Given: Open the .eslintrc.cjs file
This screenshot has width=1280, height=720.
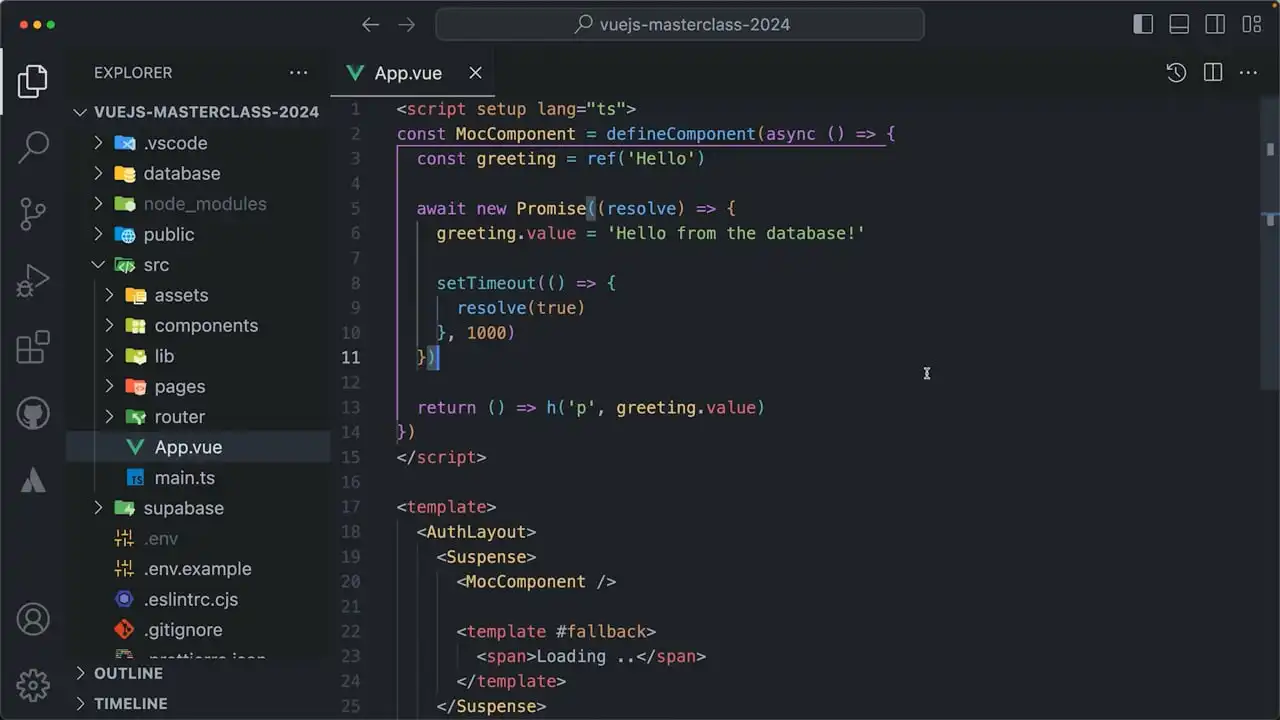Looking at the screenshot, I should coord(198,600).
